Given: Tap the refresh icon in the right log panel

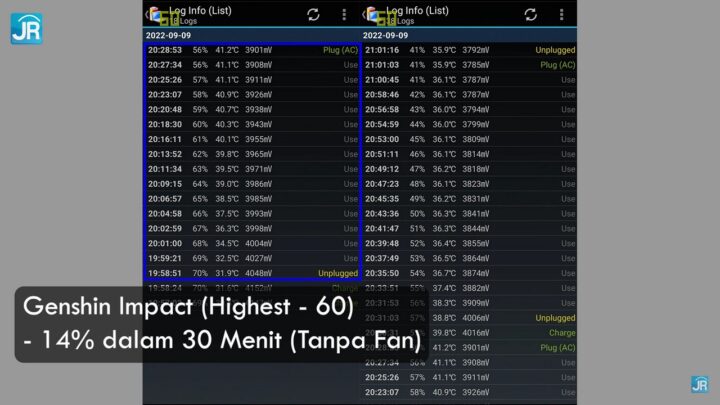Looking at the screenshot, I should (x=530, y=15).
